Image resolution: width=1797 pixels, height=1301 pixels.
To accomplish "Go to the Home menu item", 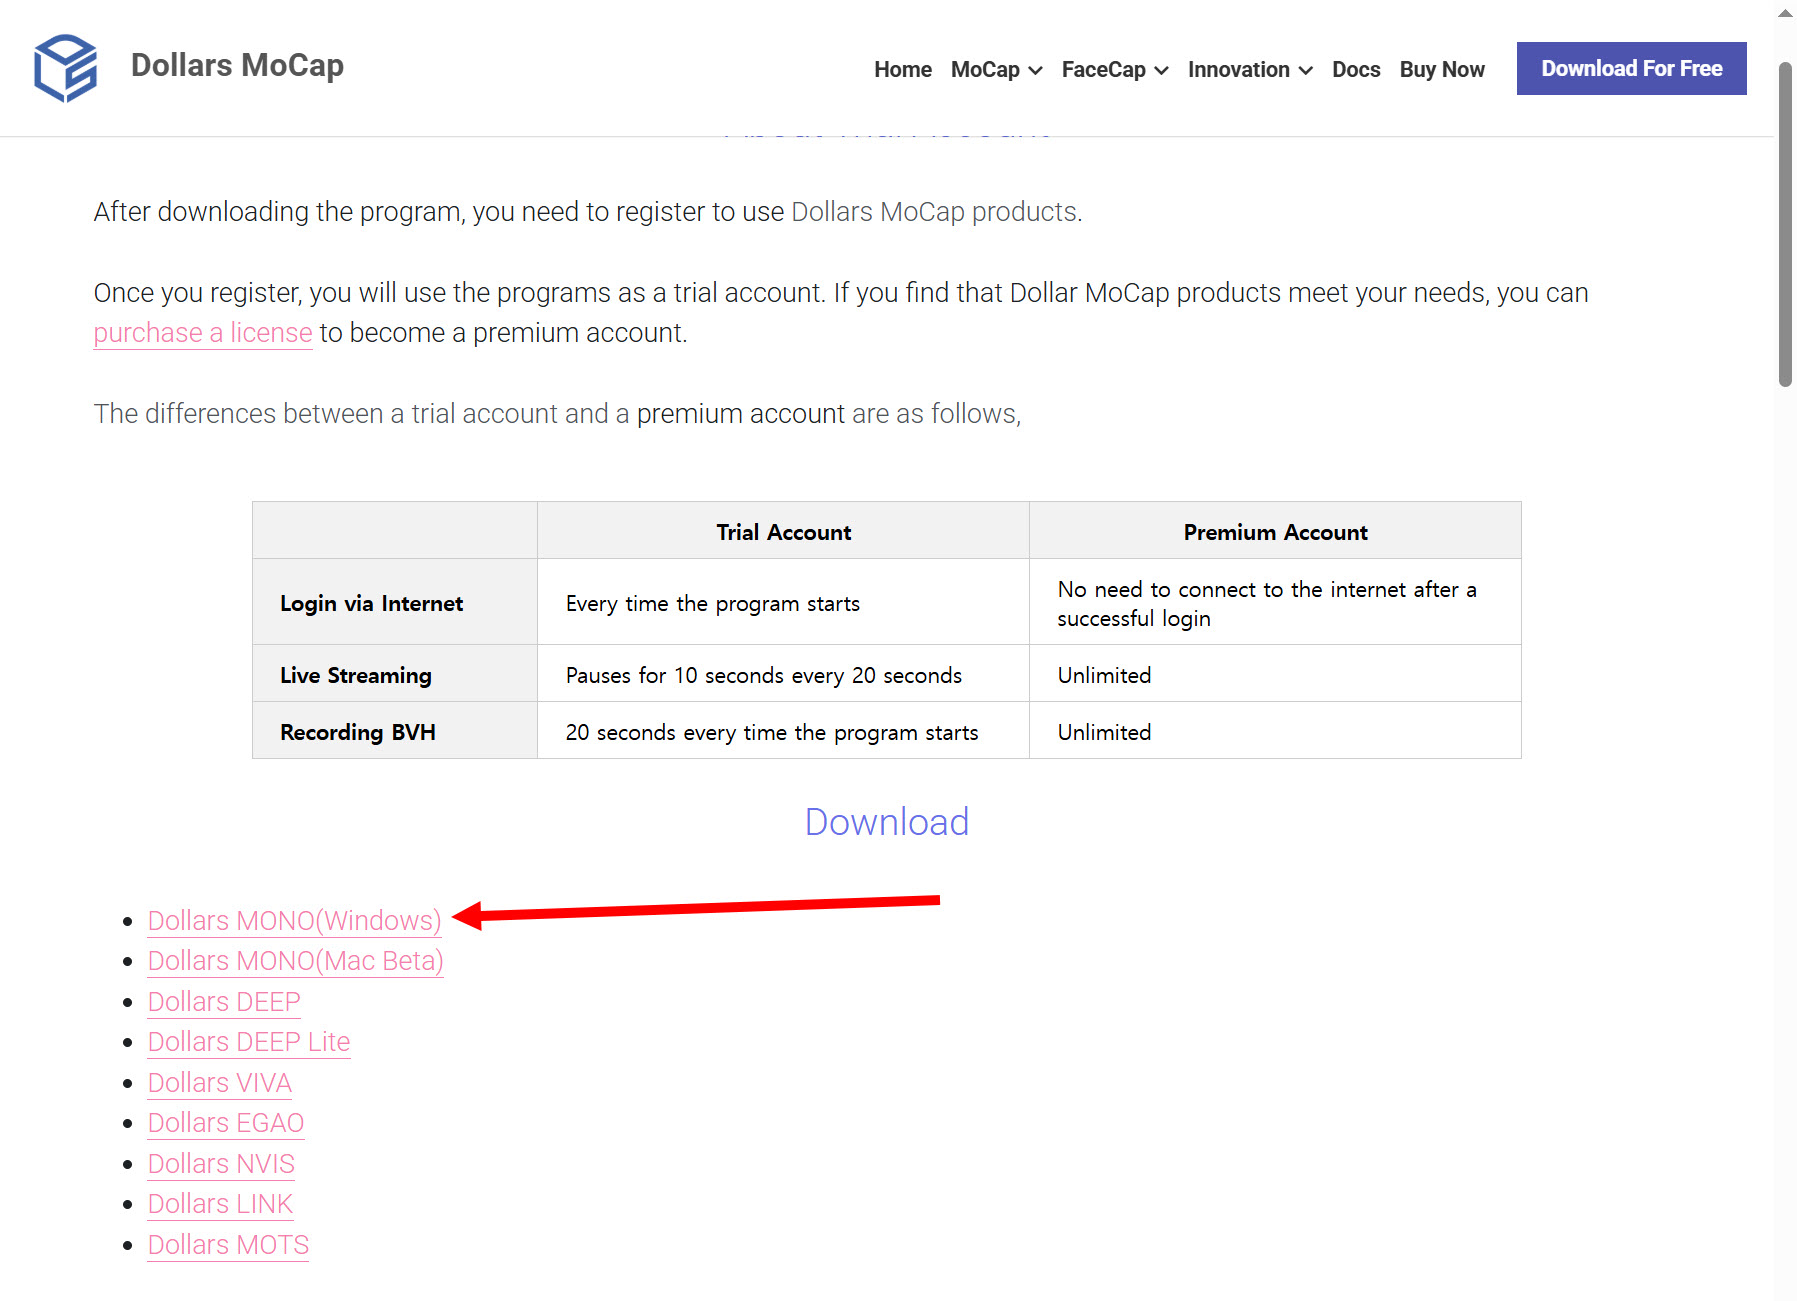I will [x=902, y=69].
